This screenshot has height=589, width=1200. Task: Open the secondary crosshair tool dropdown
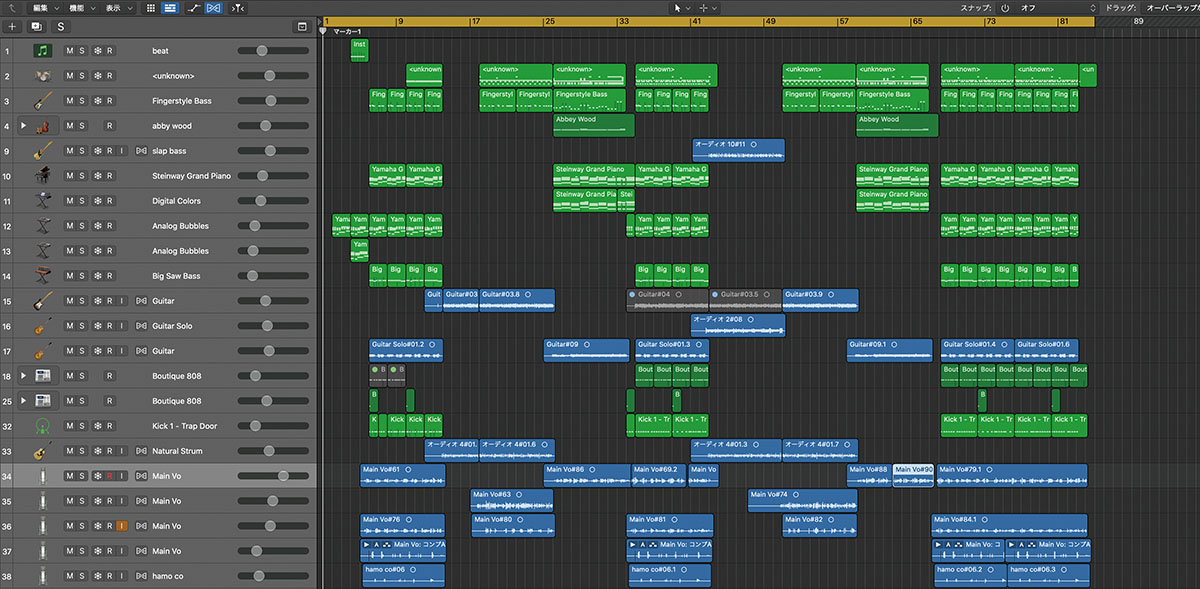click(708, 7)
